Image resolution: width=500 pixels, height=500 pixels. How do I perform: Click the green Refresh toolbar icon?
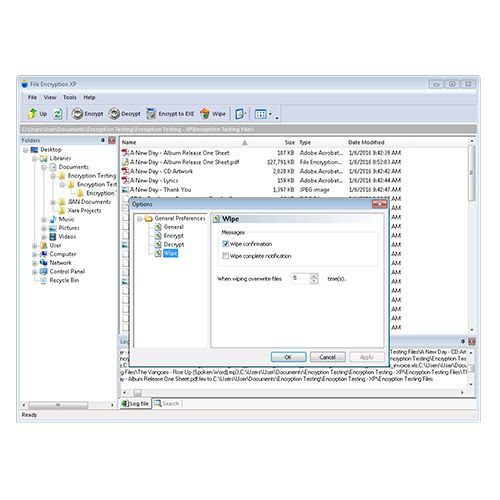click(x=58, y=114)
